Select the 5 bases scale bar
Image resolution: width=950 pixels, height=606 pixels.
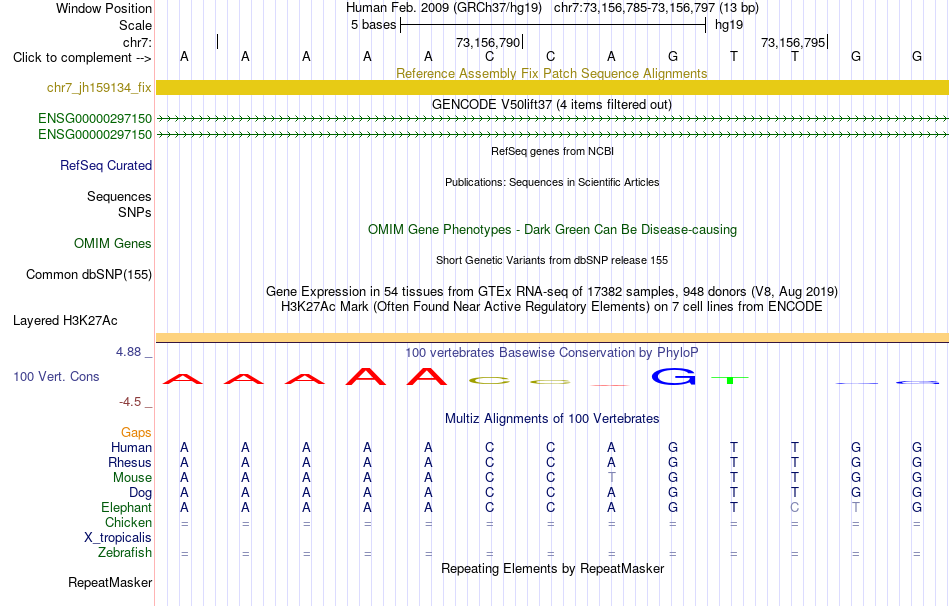[553, 25]
